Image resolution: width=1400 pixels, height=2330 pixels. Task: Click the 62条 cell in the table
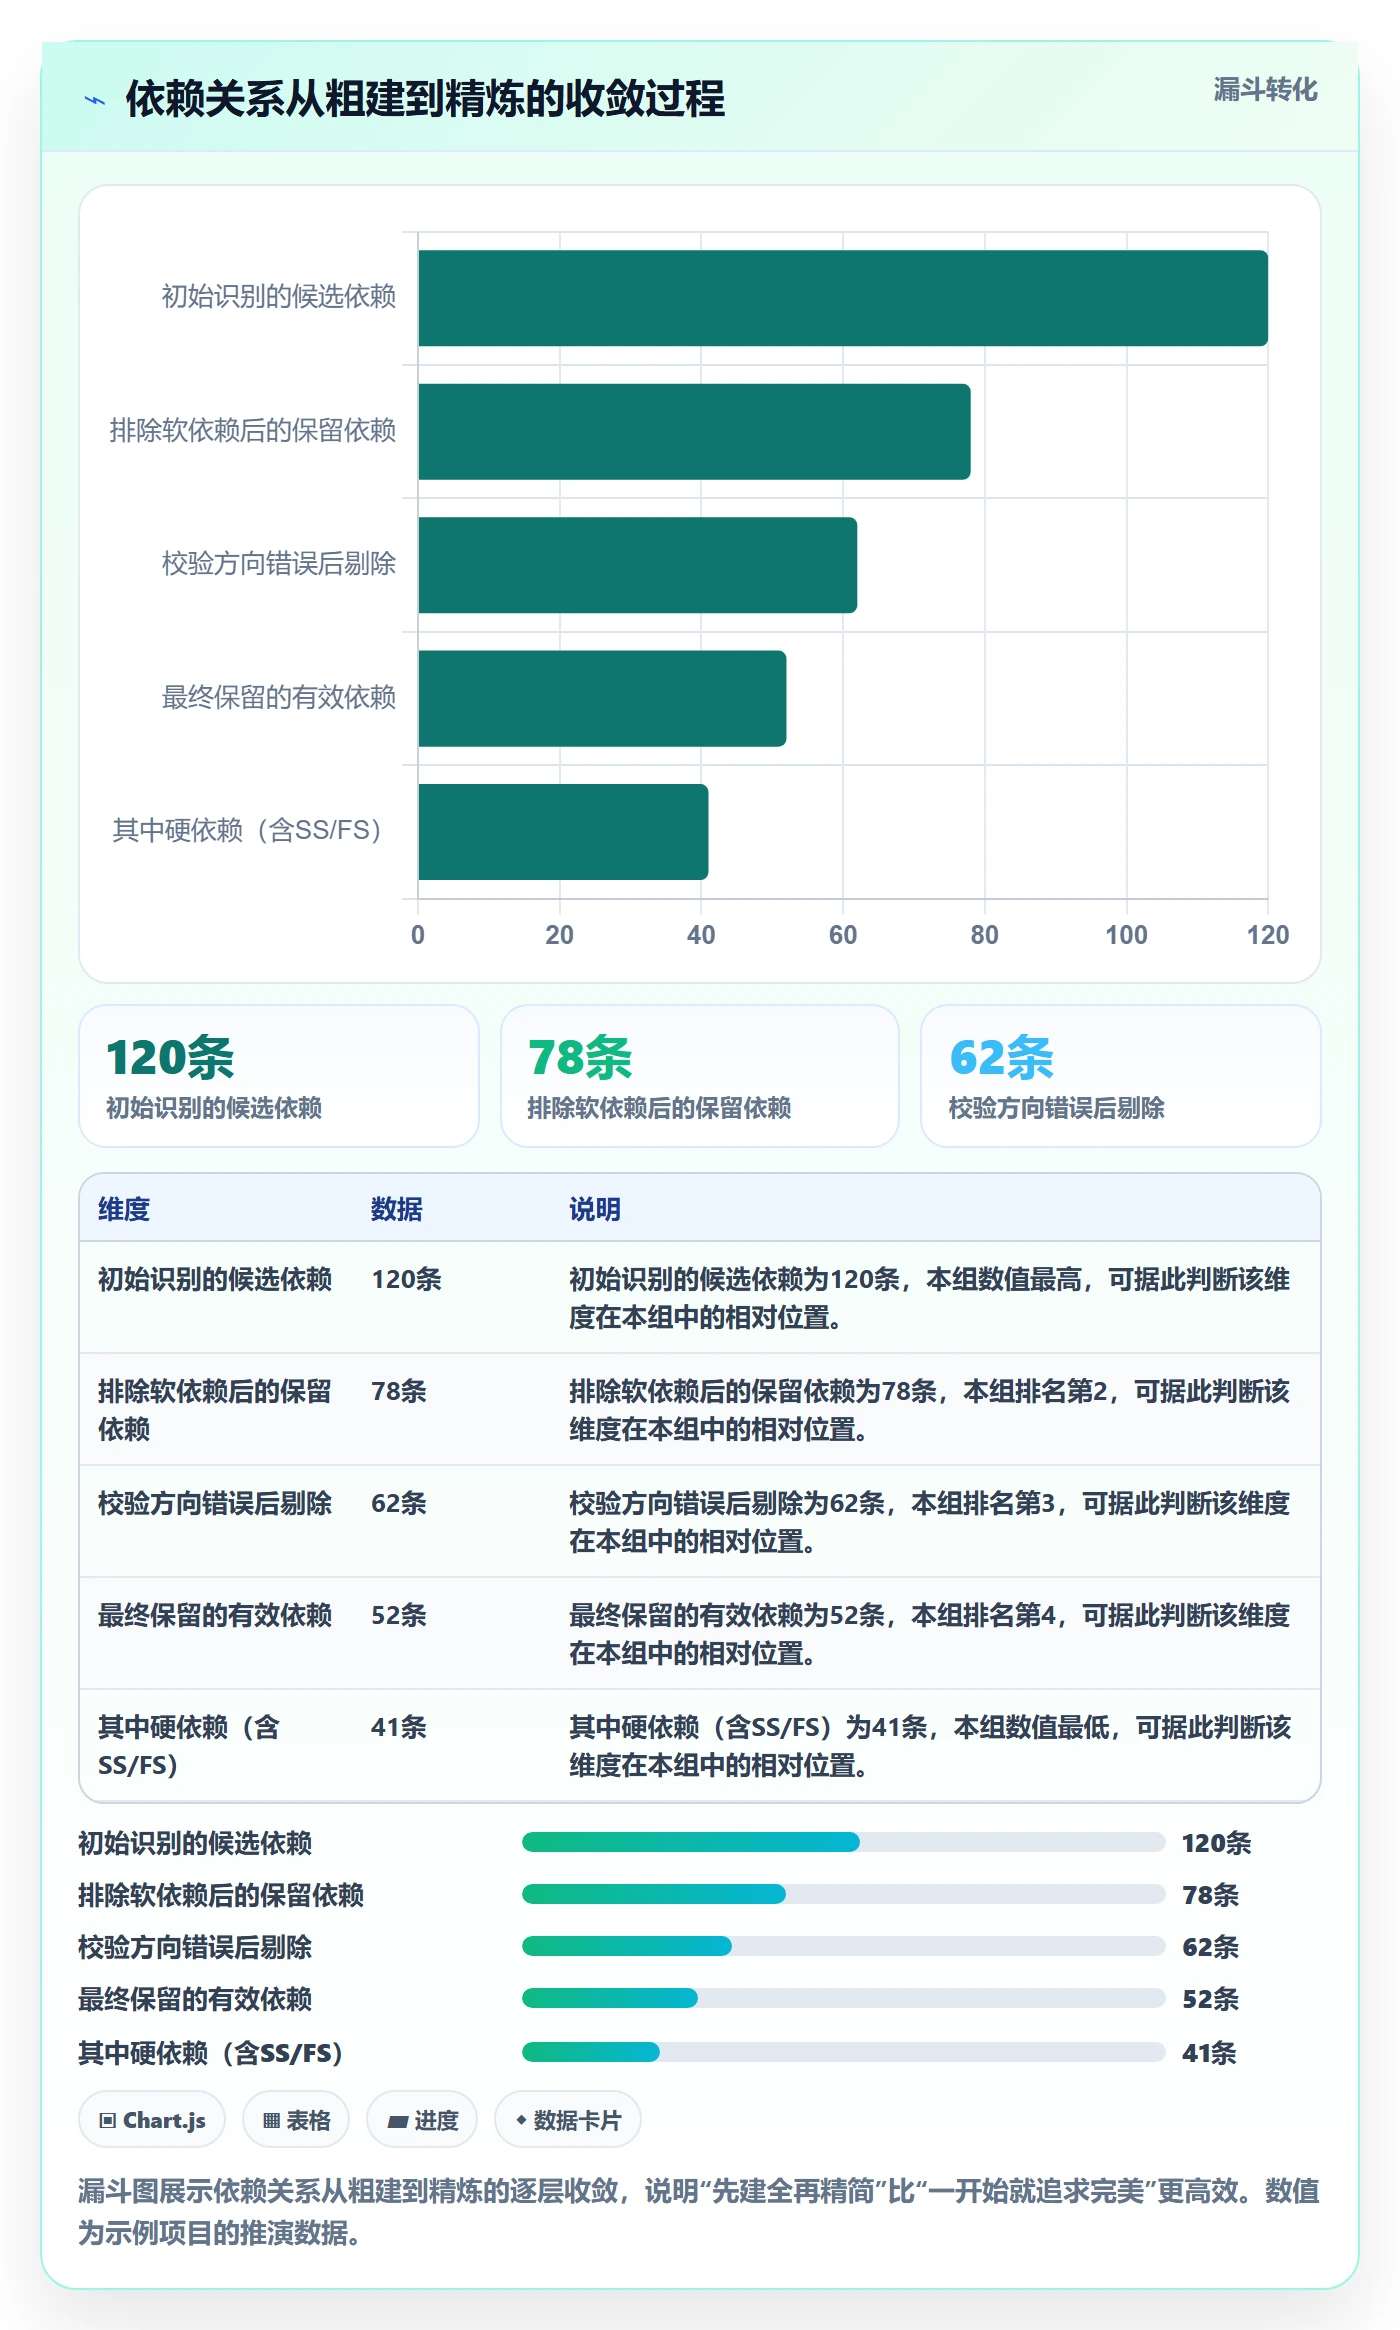399,1503
